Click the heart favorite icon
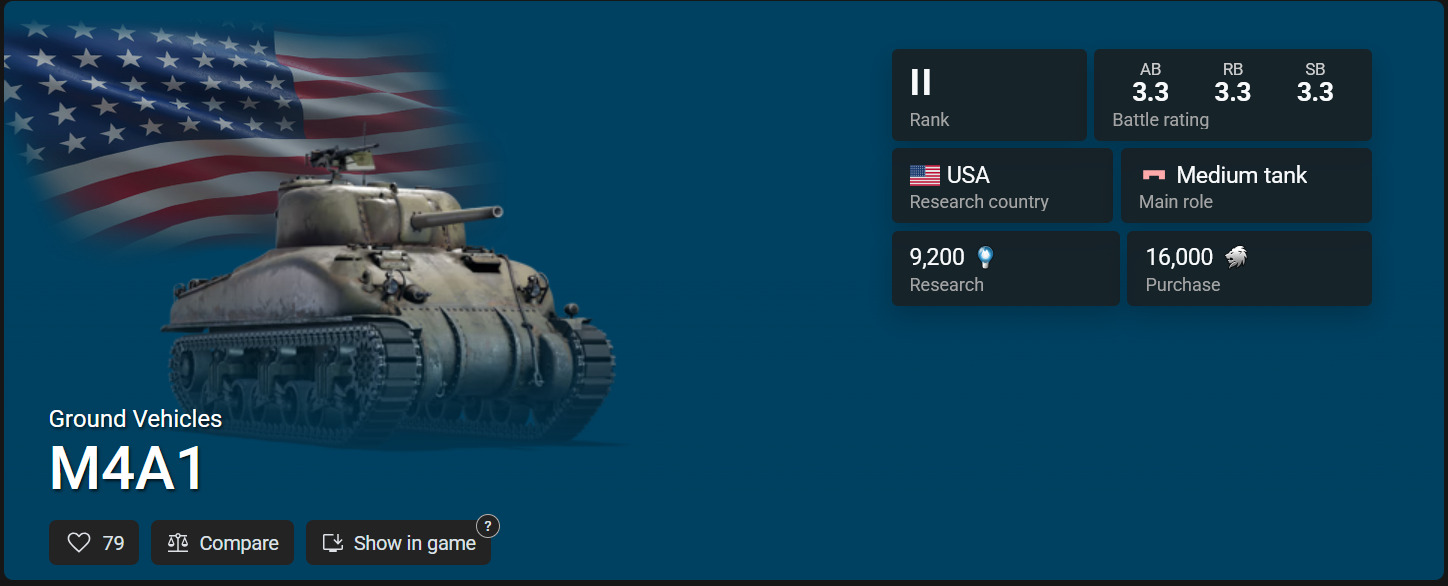 pos(79,543)
